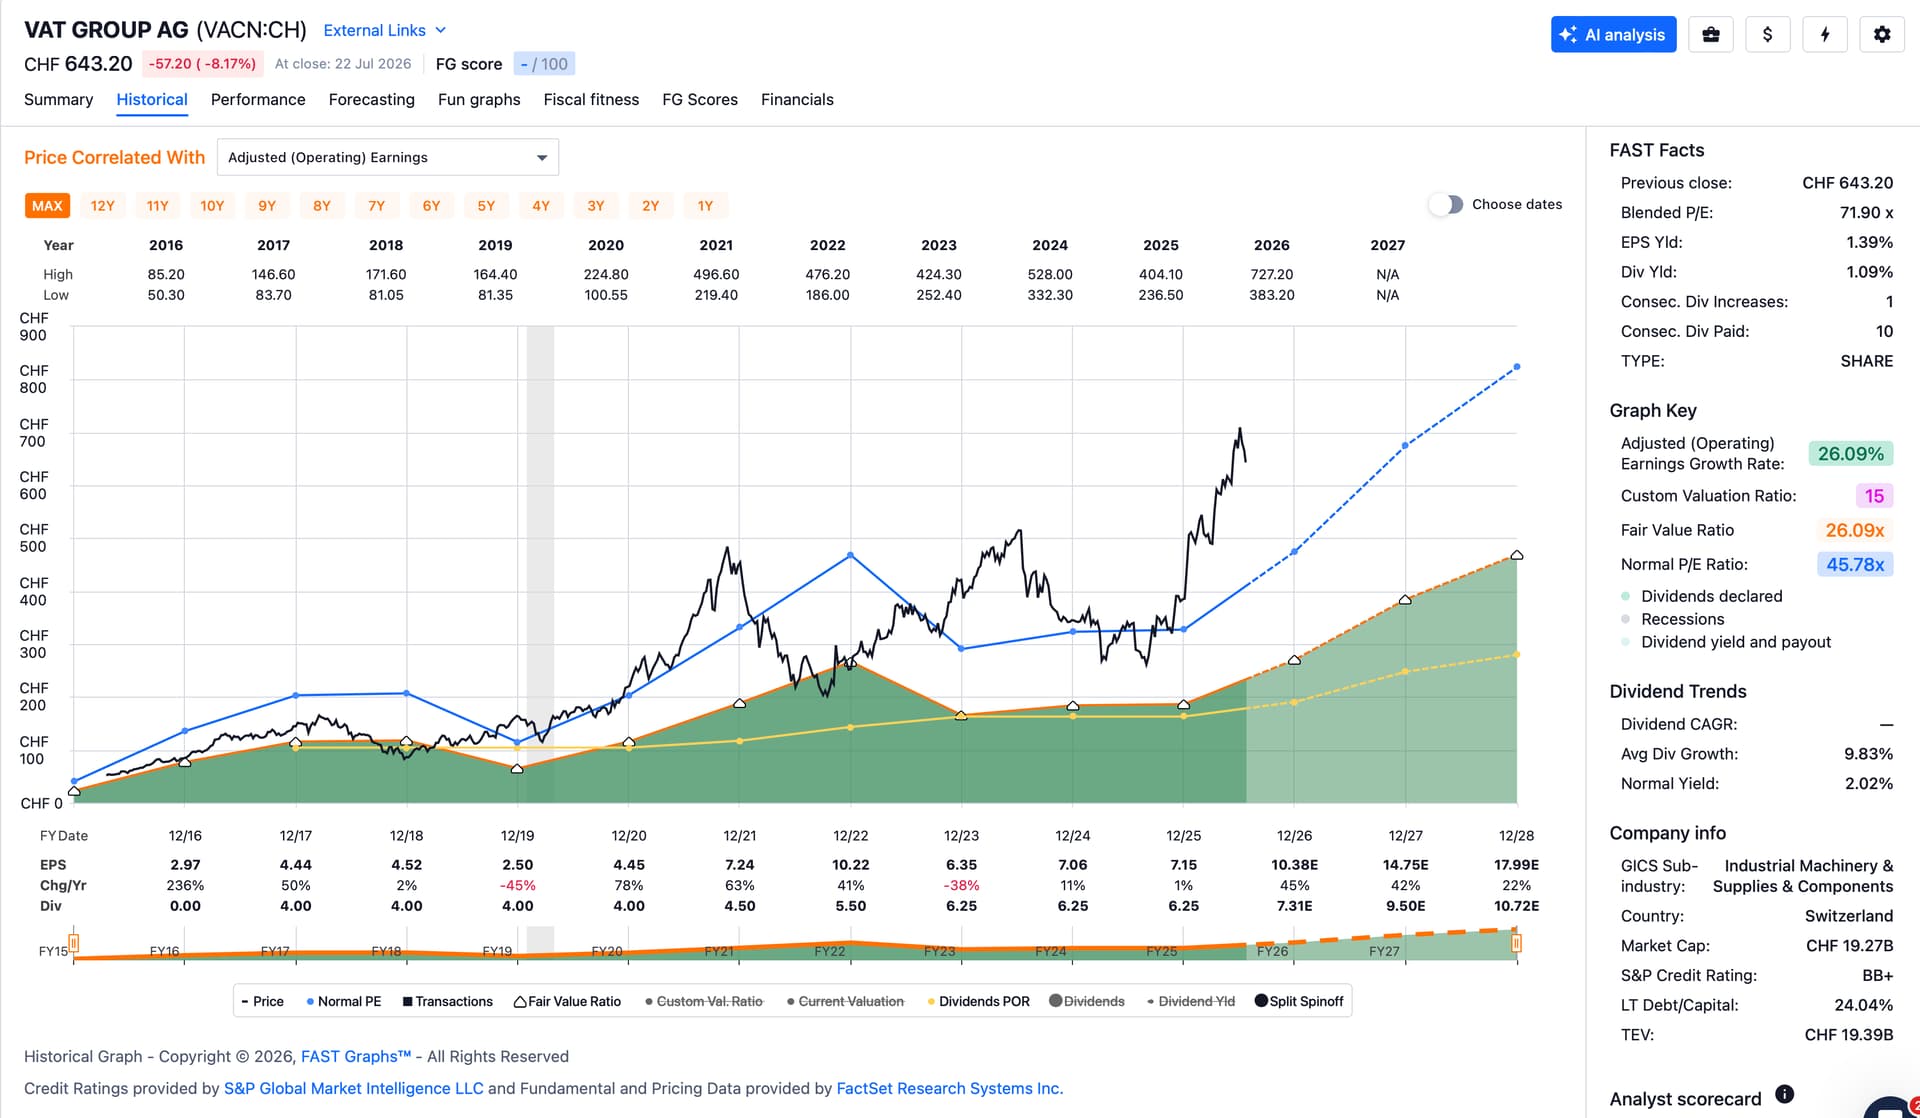
Task: Select the 5Y time range
Action: tap(486, 206)
